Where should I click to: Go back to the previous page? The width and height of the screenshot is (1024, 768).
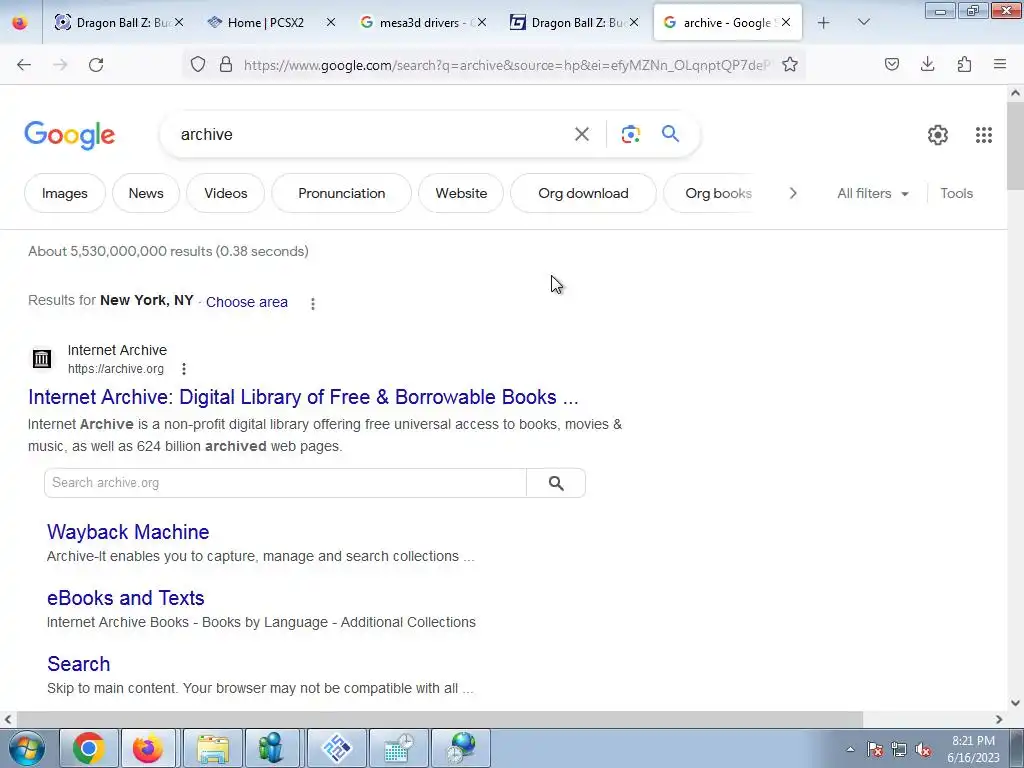pos(24,65)
